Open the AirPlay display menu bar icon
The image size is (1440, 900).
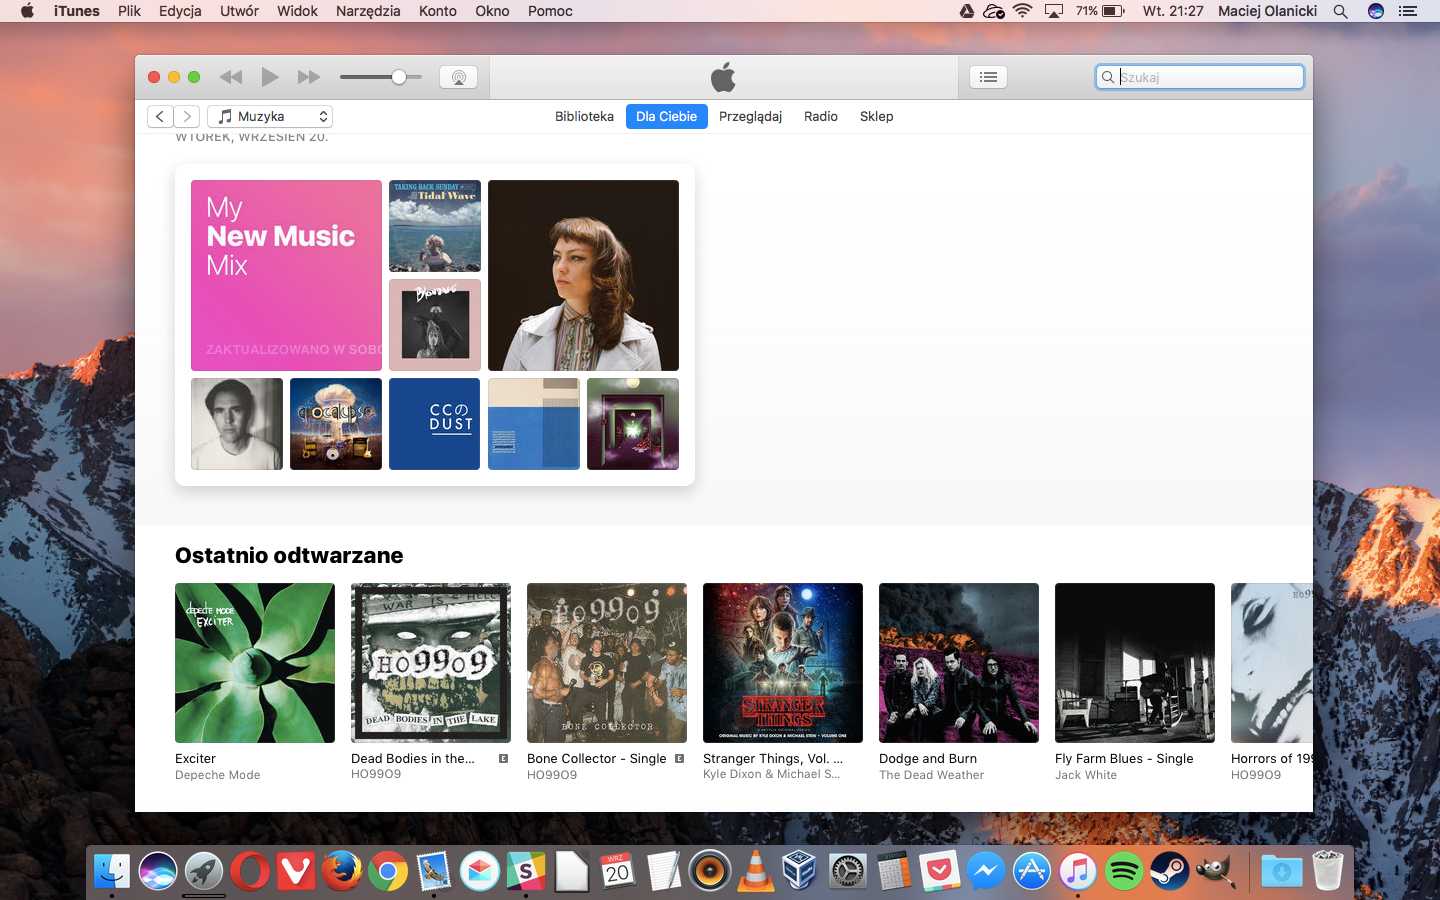click(x=1054, y=11)
